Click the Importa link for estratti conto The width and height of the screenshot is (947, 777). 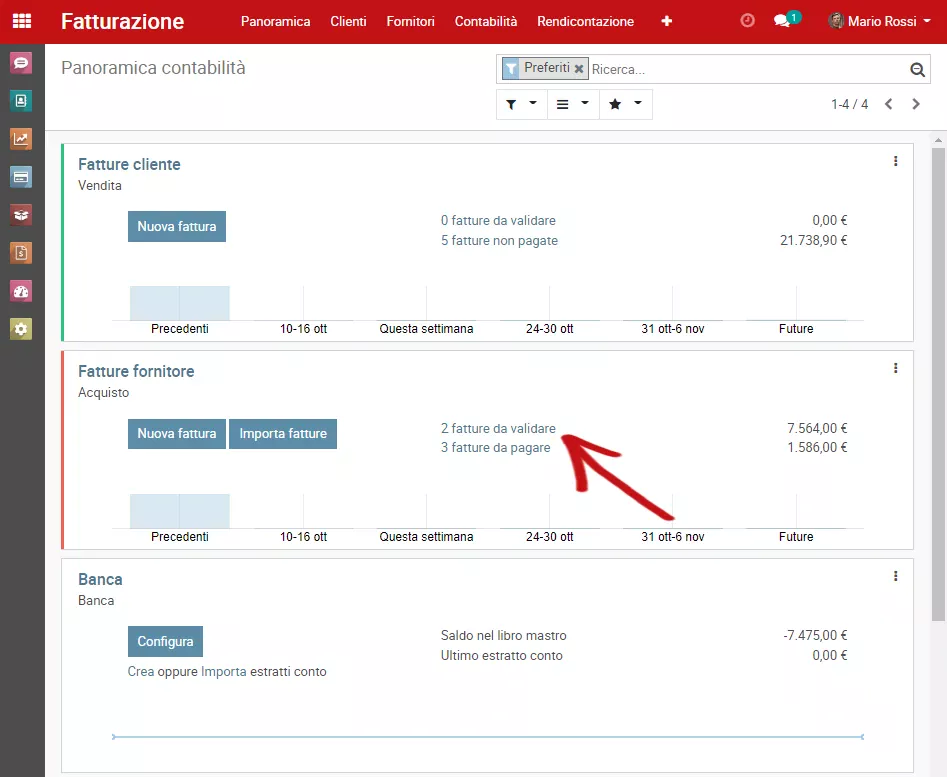point(223,671)
